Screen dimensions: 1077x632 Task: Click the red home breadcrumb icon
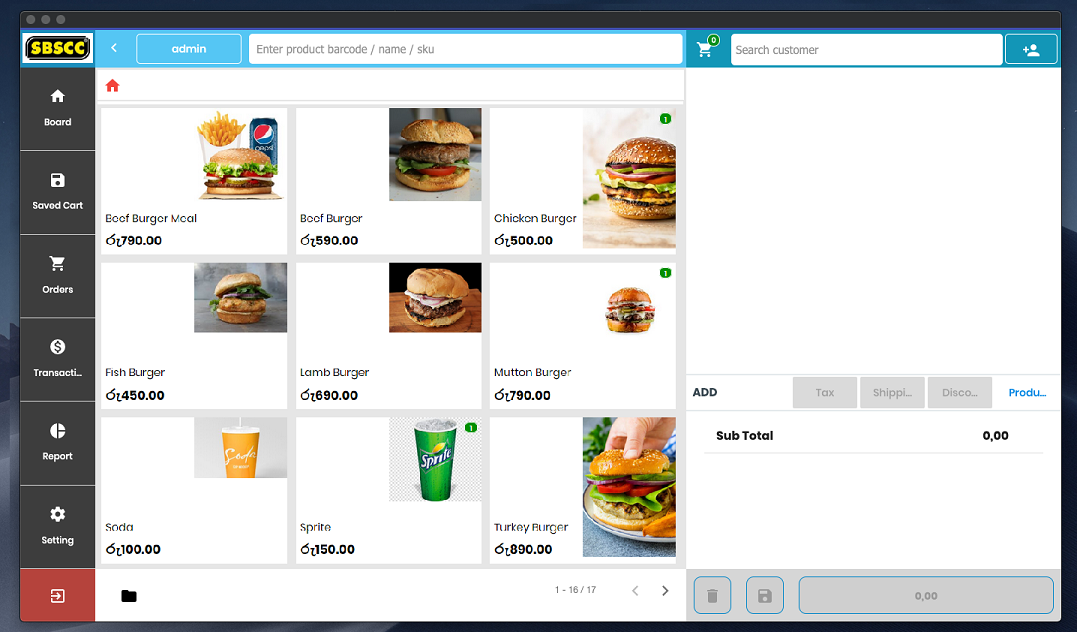[x=112, y=86]
